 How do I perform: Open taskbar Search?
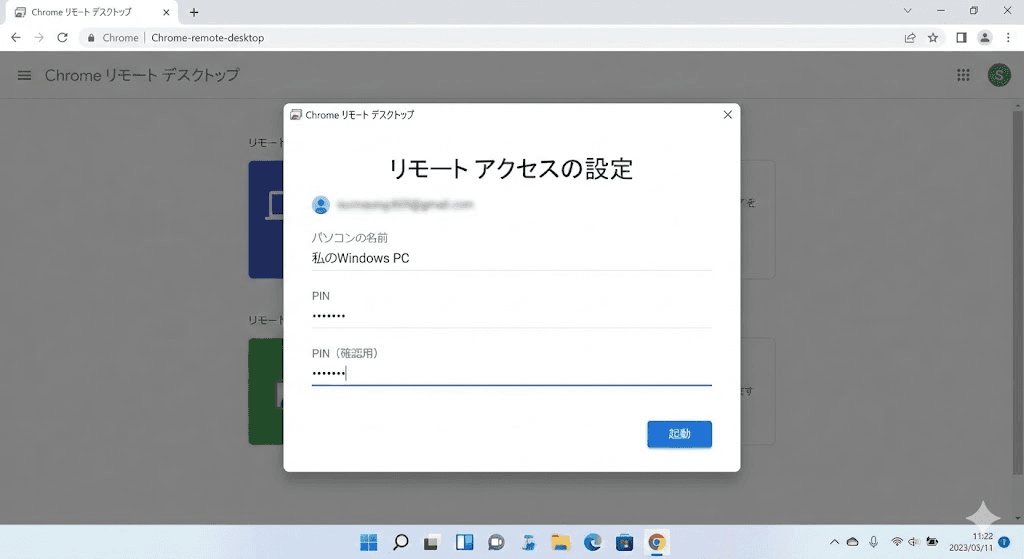click(x=400, y=542)
